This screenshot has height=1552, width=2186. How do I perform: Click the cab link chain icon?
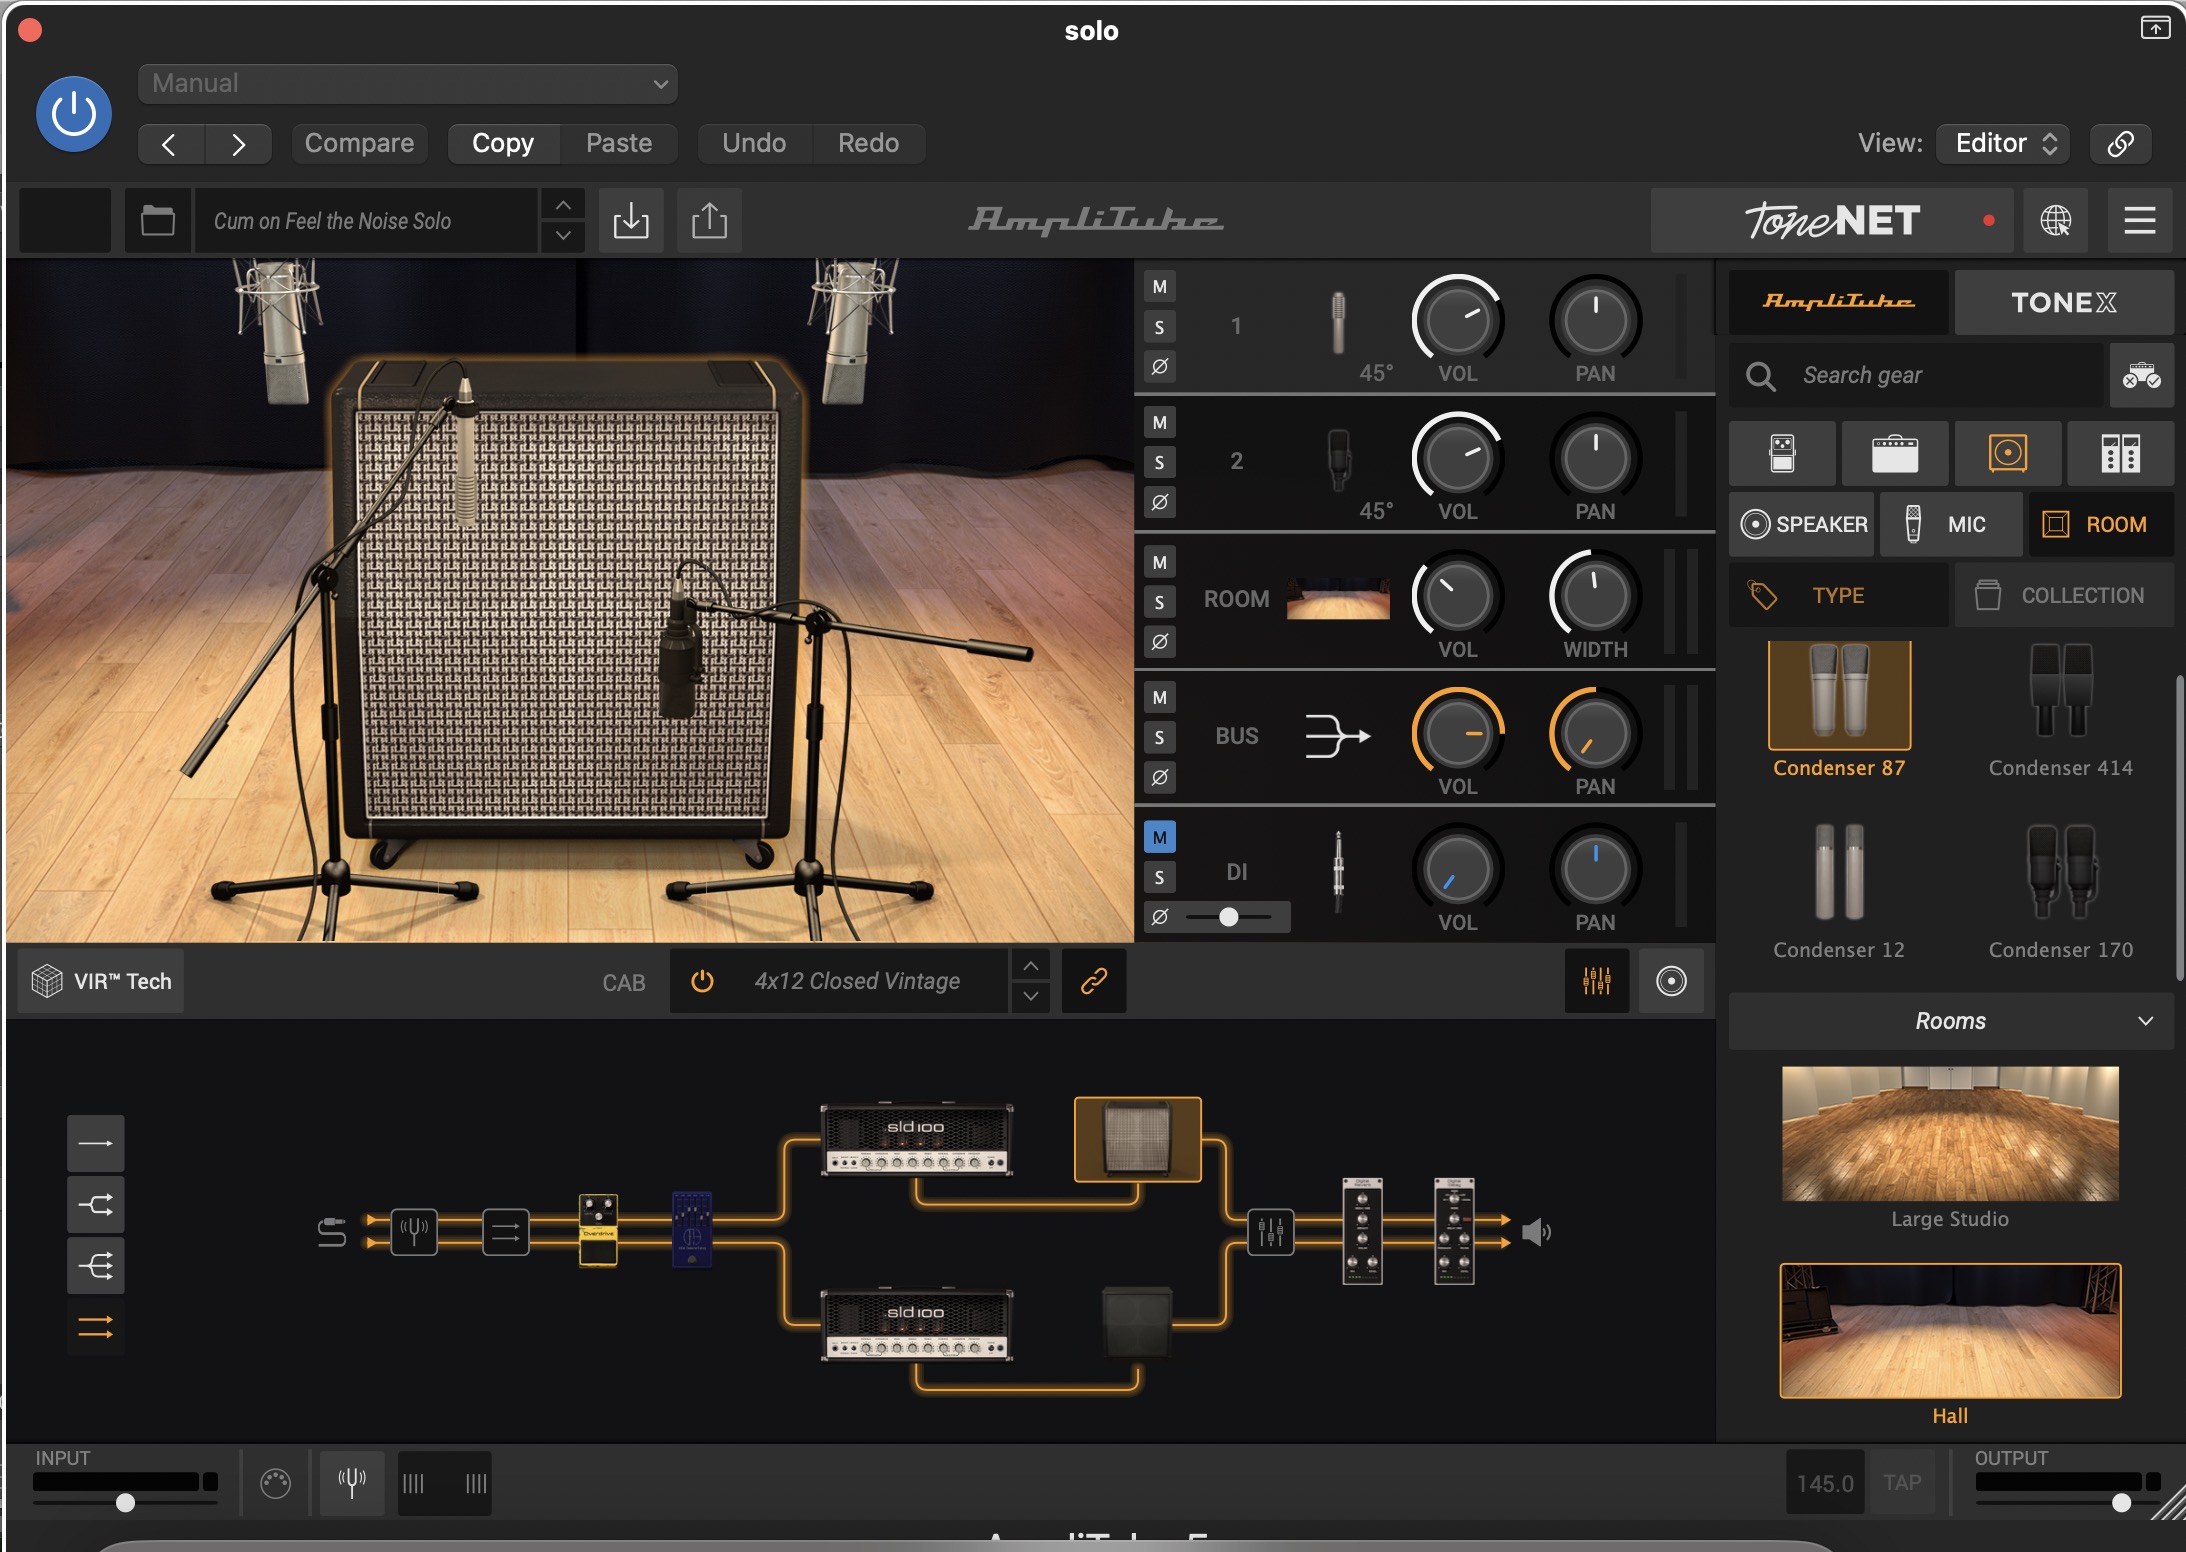pyautogui.click(x=1094, y=981)
